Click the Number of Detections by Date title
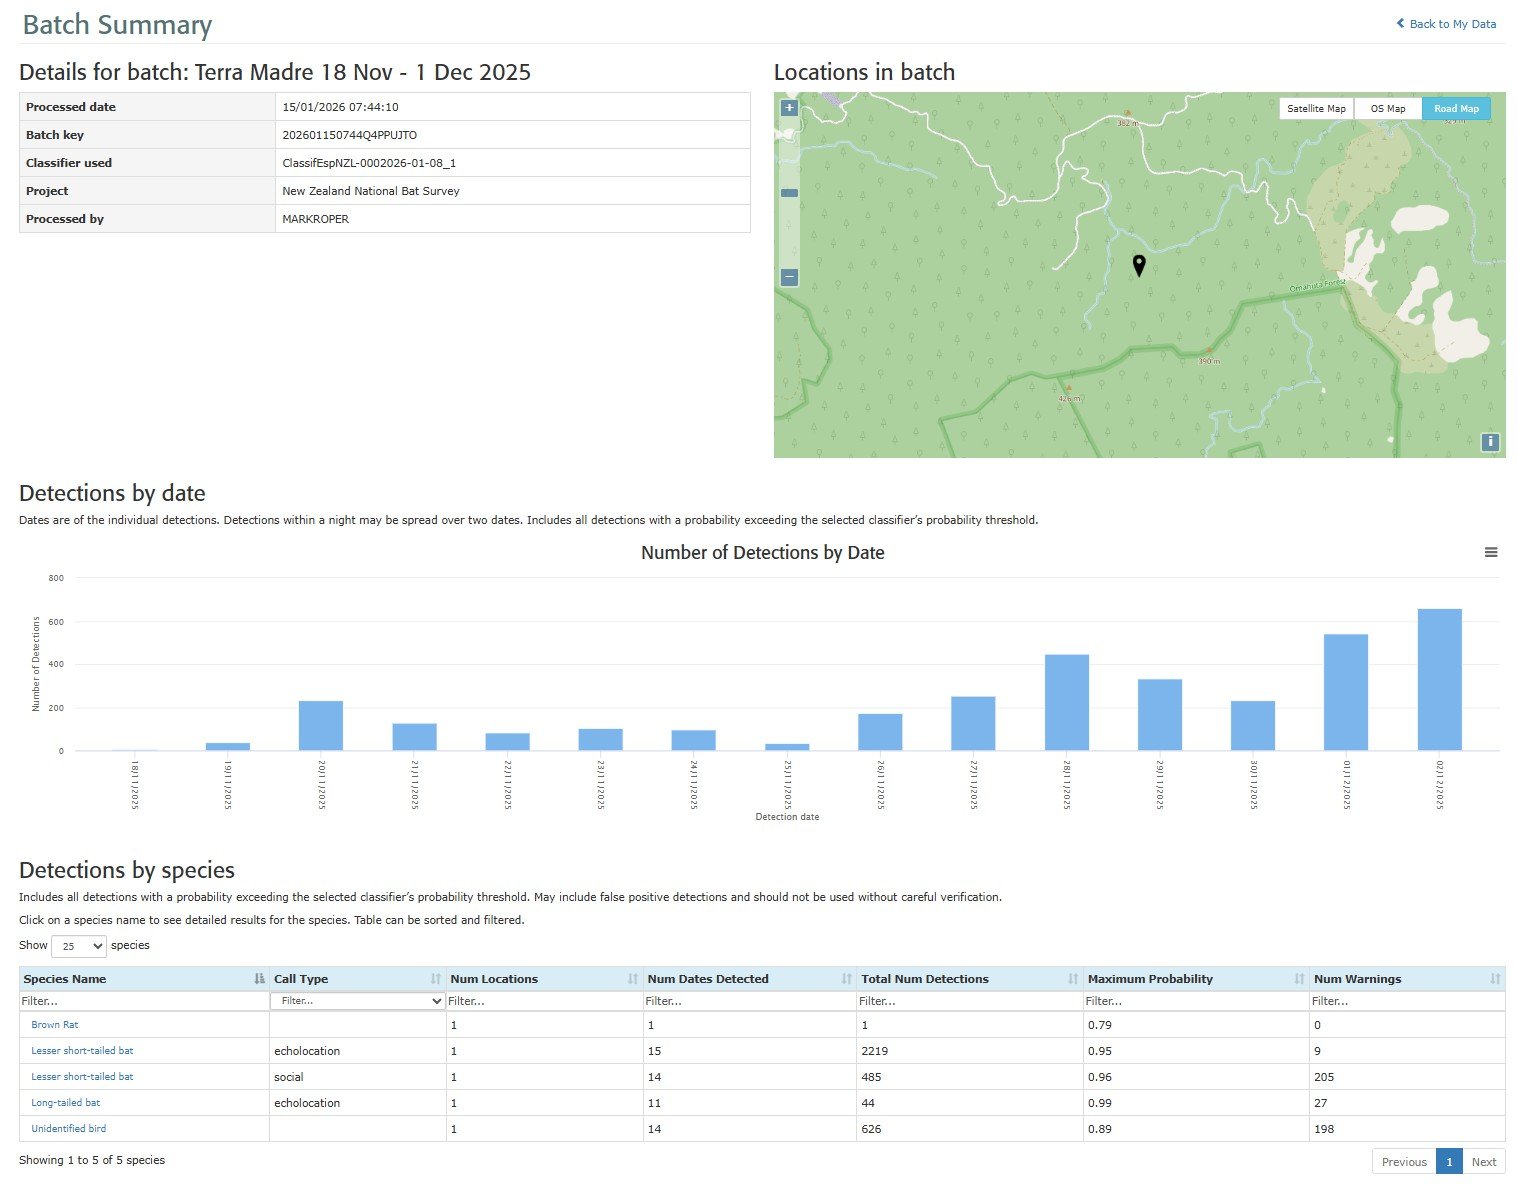The image size is (1517, 1193). pyautogui.click(x=763, y=553)
